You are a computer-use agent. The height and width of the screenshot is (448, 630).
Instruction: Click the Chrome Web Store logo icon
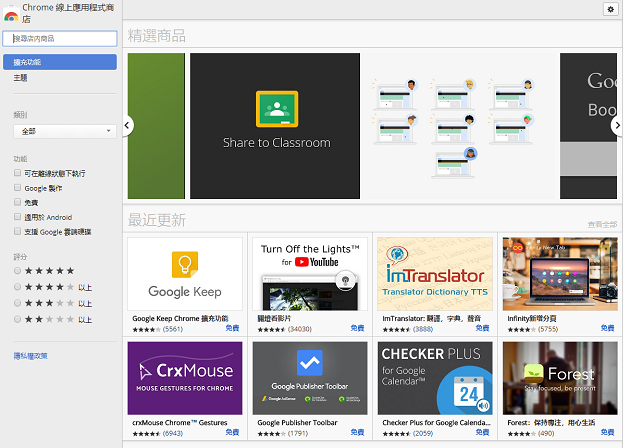coord(11,15)
